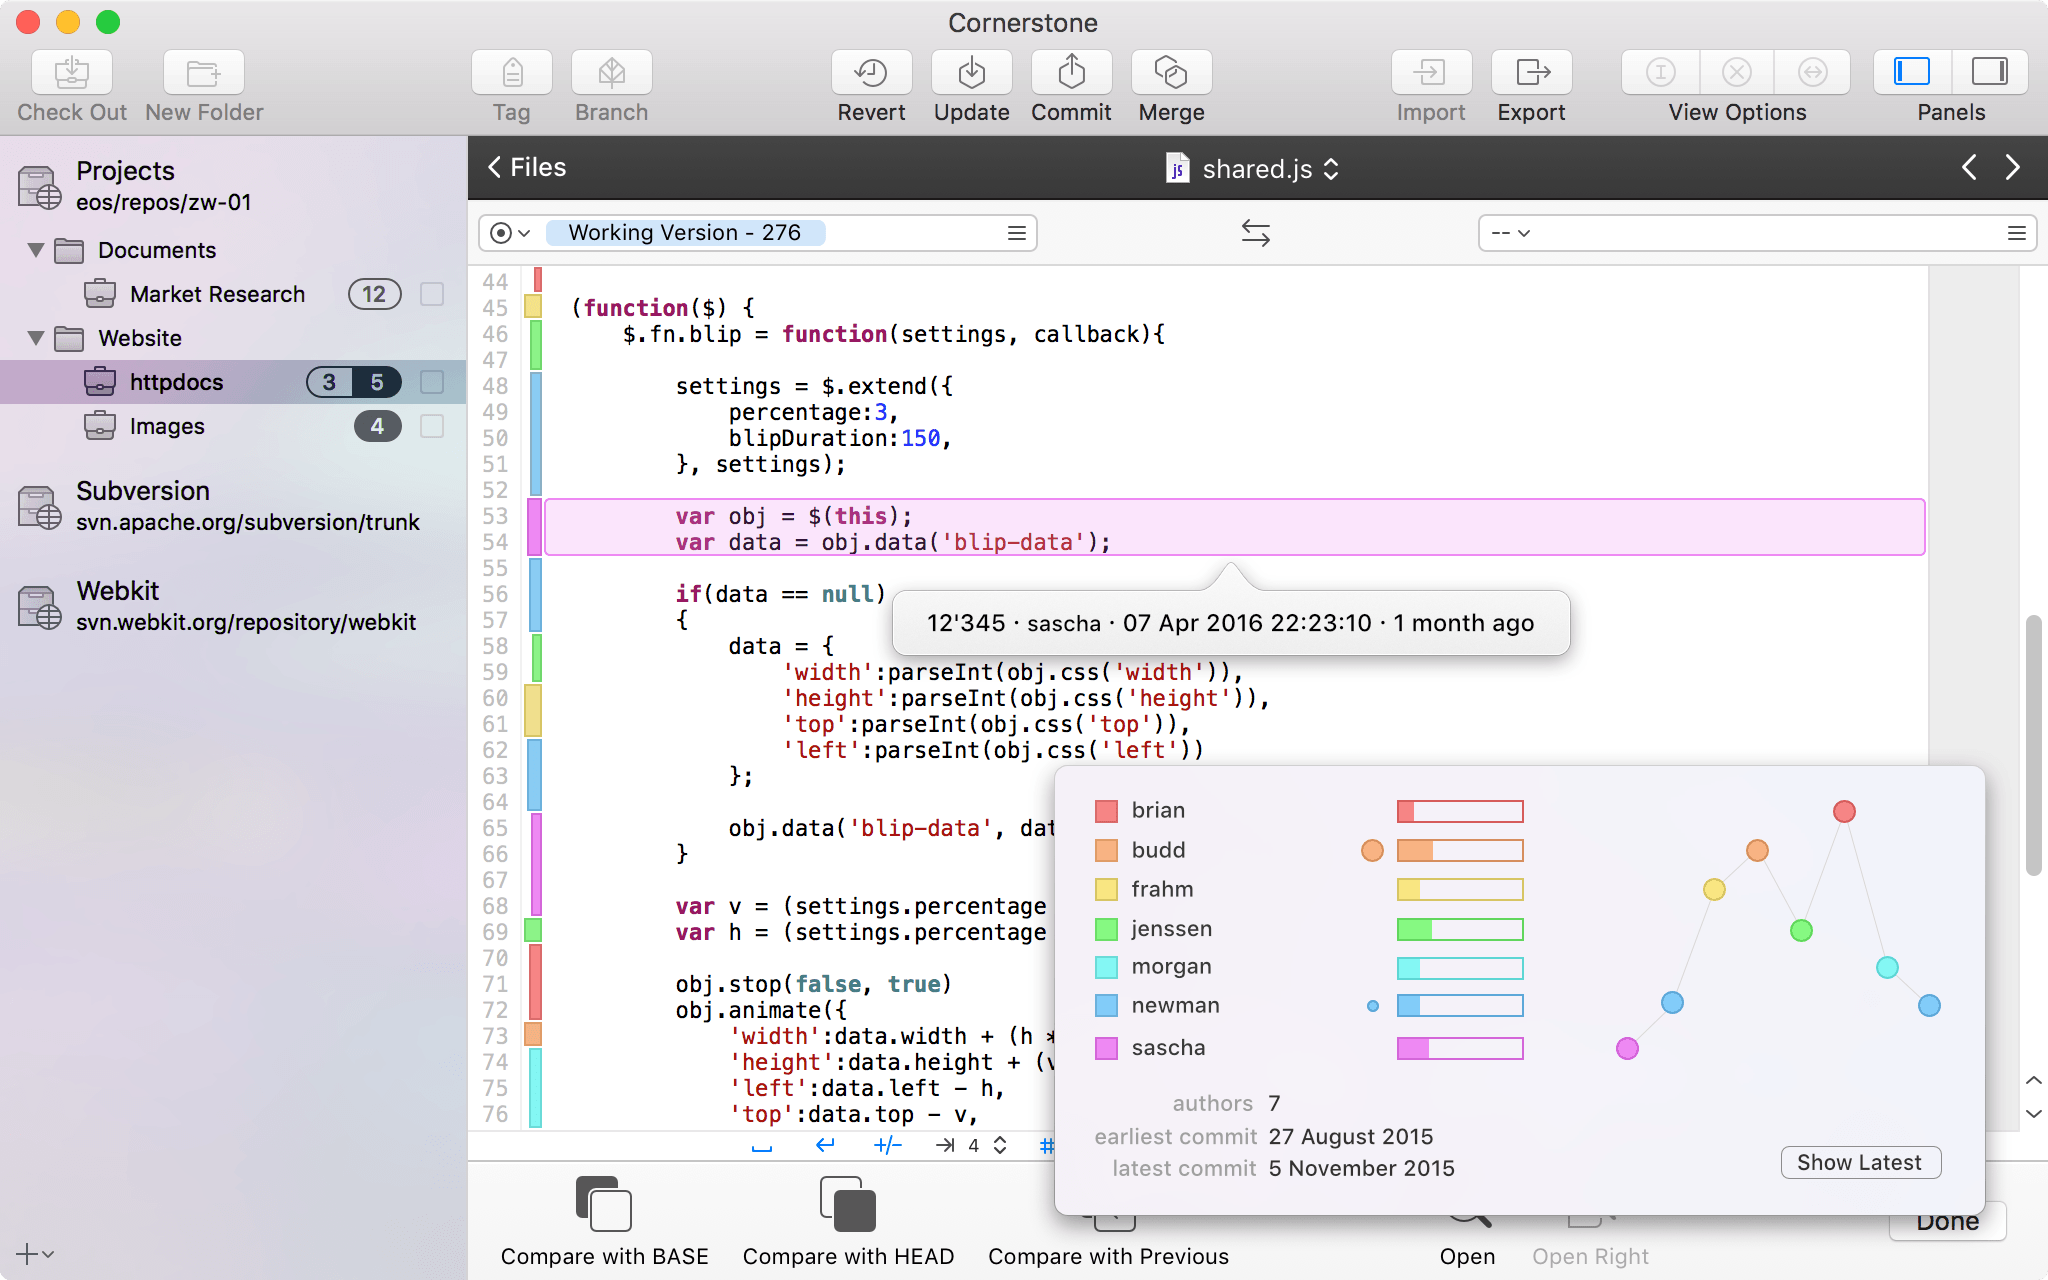Toggle the right inspector panel visibility
Image resolution: width=2048 pixels, height=1280 pixels.
(1989, 72)
